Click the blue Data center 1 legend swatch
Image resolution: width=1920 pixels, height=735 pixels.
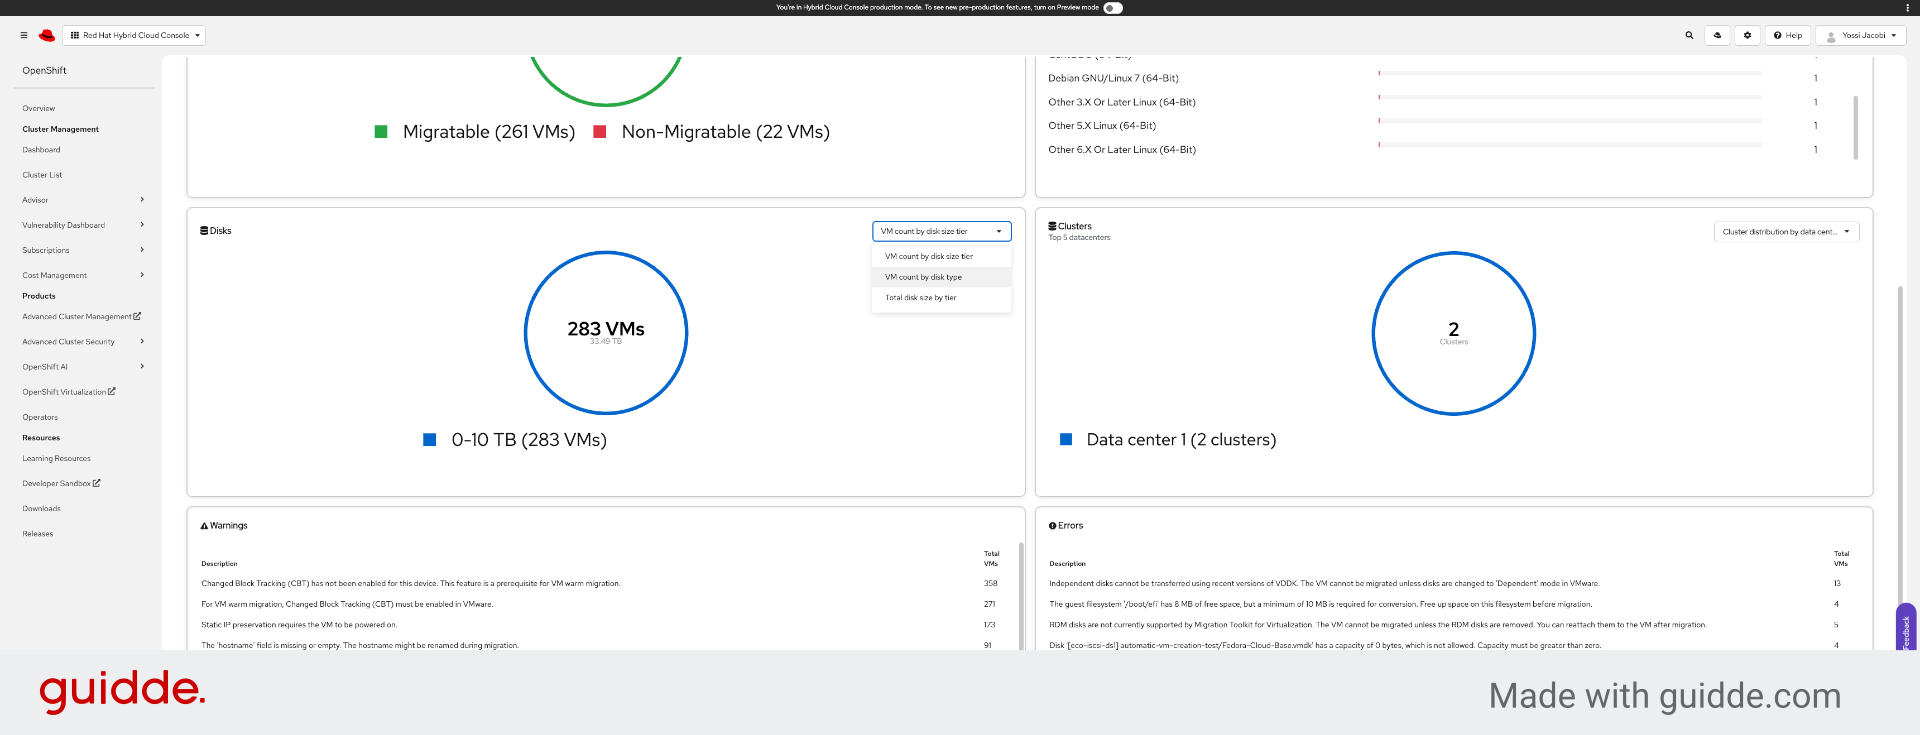tap(1066, 440)
